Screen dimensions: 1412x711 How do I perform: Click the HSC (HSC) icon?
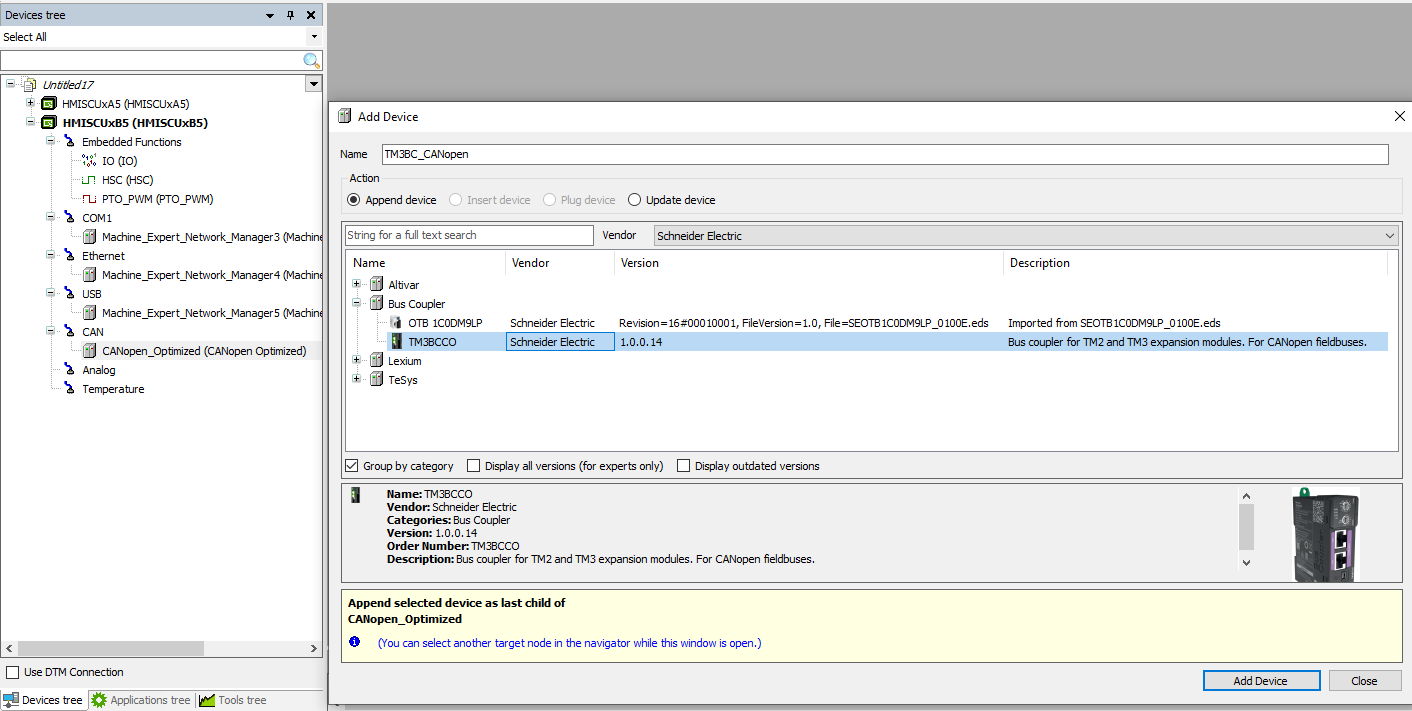pos(89,180)
